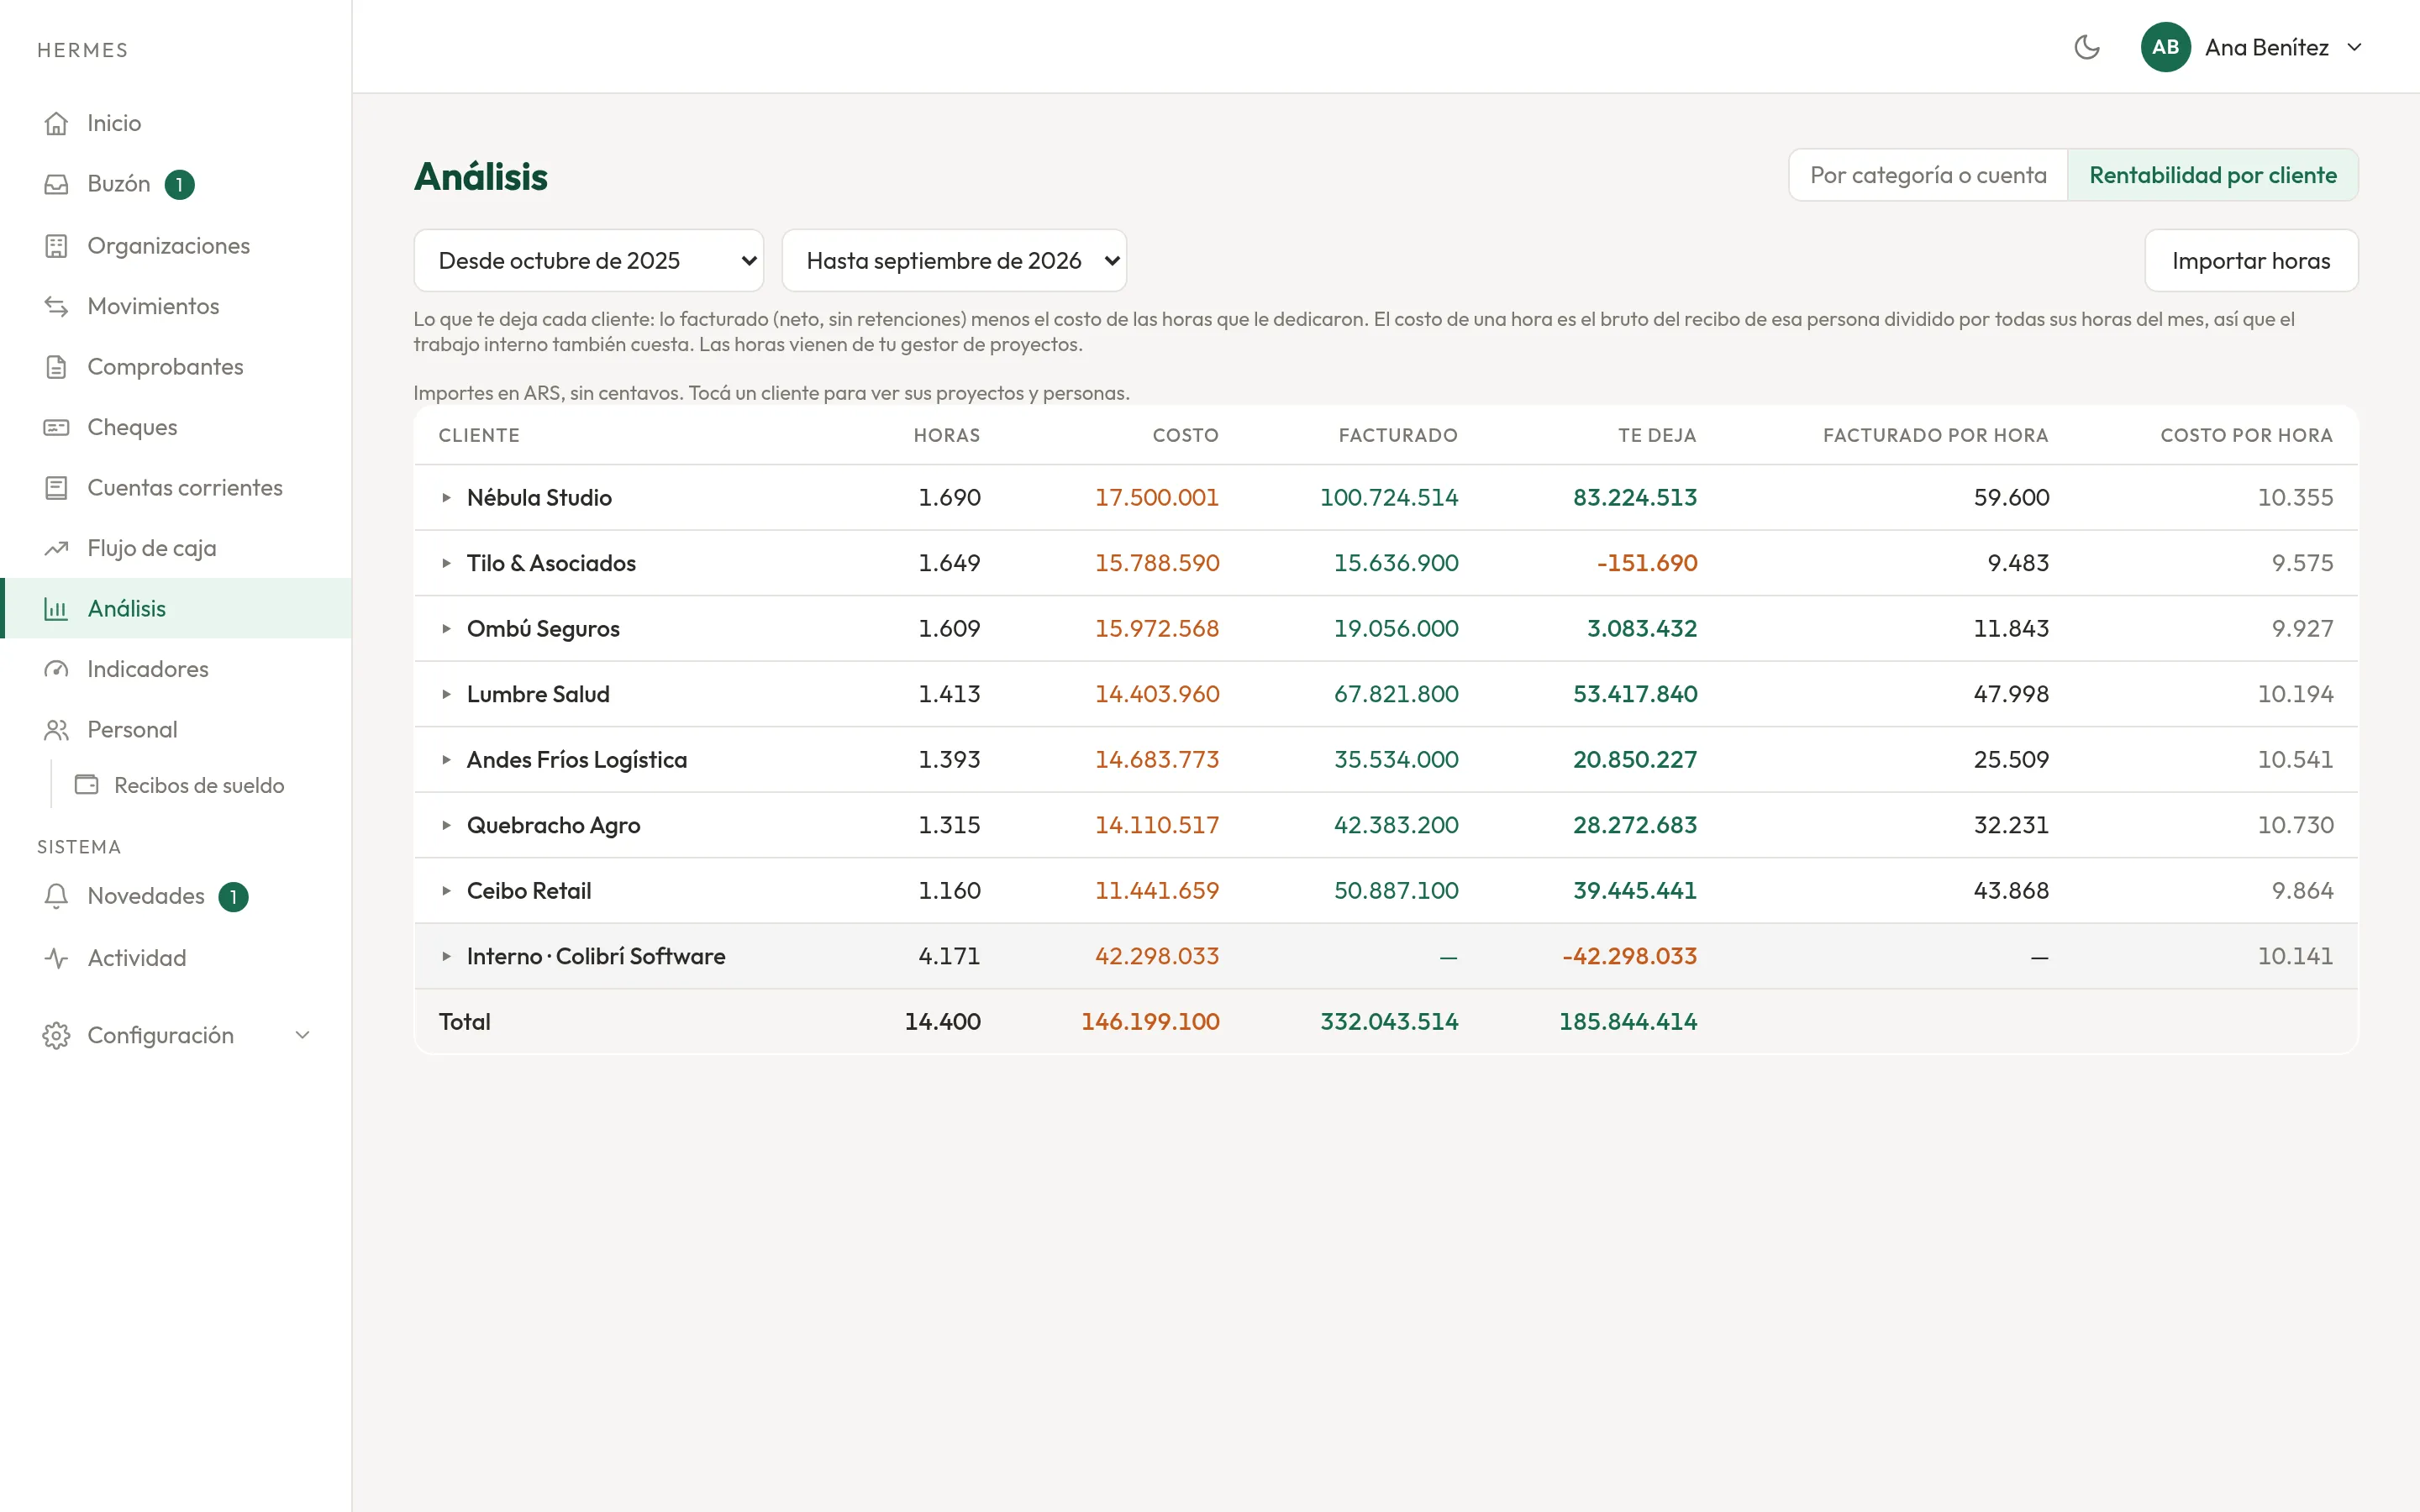Click the Movimientos arrows icon

coord(56,306)
